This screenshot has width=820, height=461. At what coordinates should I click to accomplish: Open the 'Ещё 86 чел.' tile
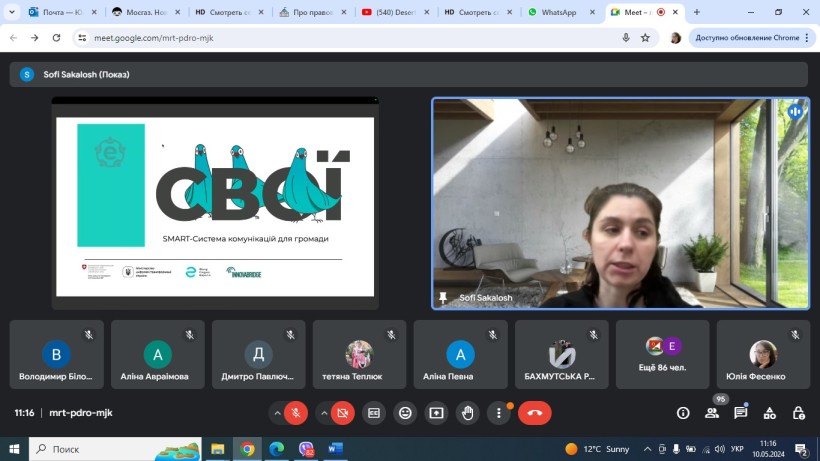tap(663, 354)
